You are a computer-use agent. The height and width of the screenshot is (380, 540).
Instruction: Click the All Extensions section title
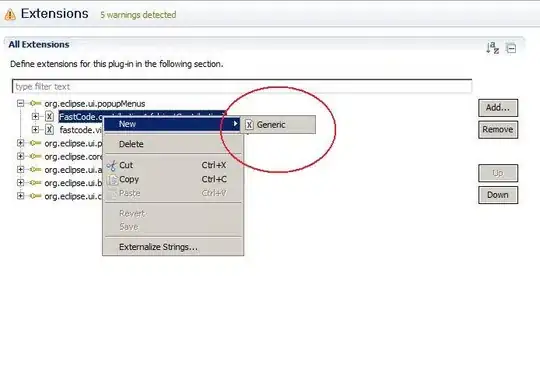[39, 44]
